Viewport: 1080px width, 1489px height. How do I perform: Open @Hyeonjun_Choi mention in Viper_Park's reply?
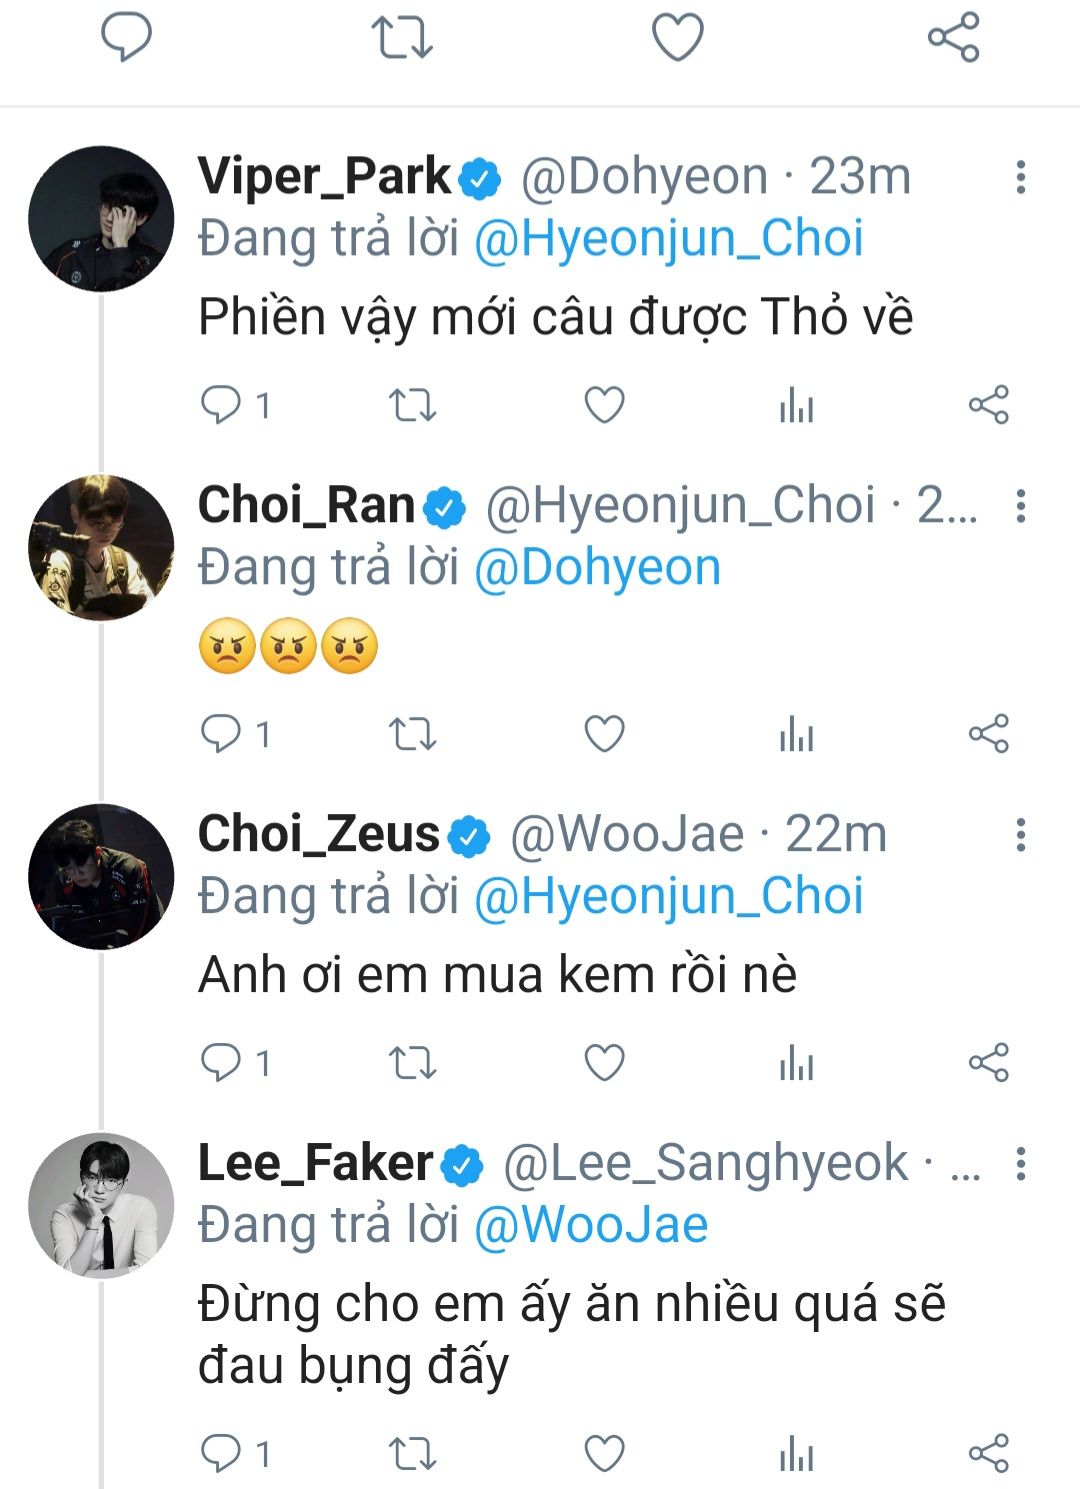(x=668, y=239)
